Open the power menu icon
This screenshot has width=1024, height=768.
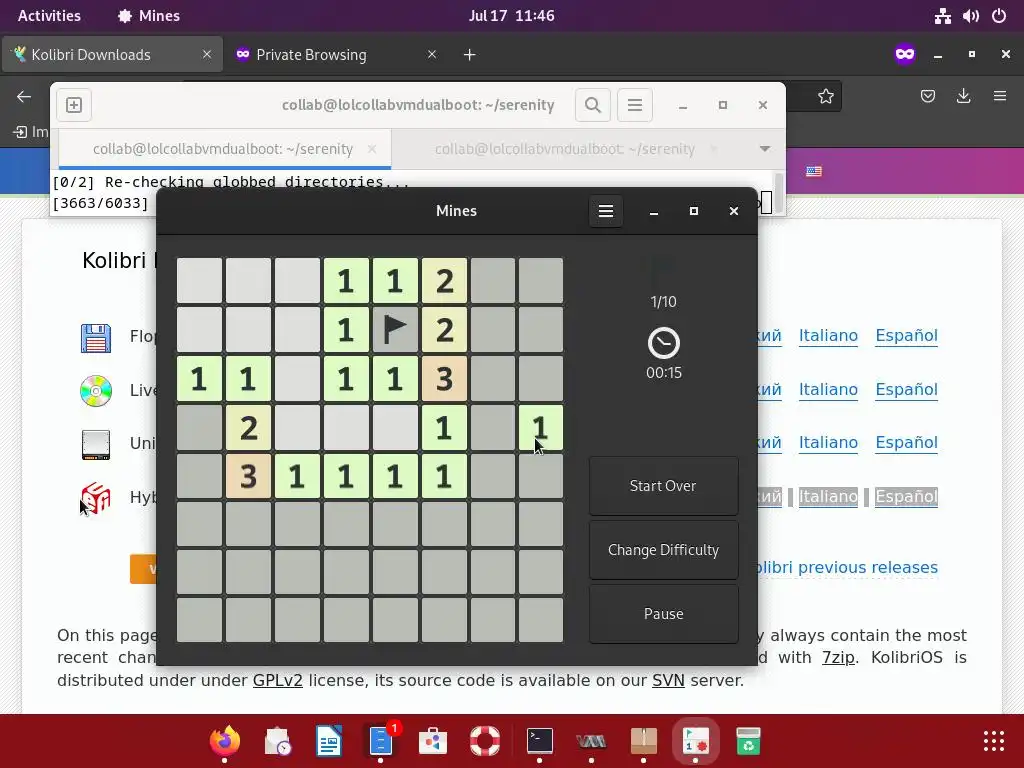click(999, 16)
